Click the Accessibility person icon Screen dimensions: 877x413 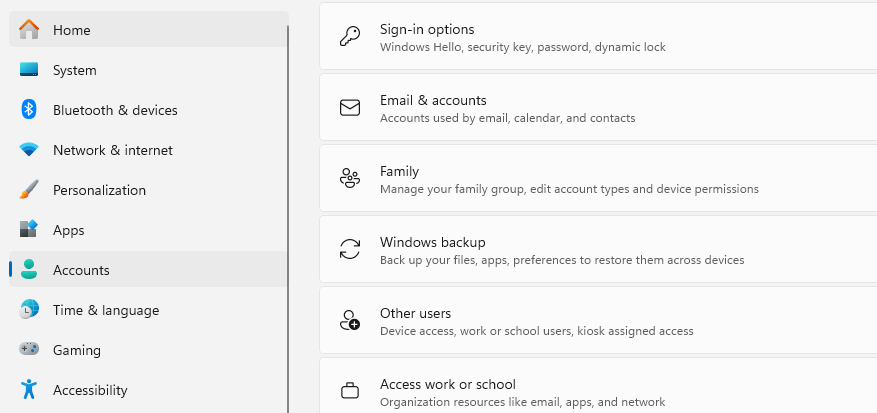coord(29,390)
